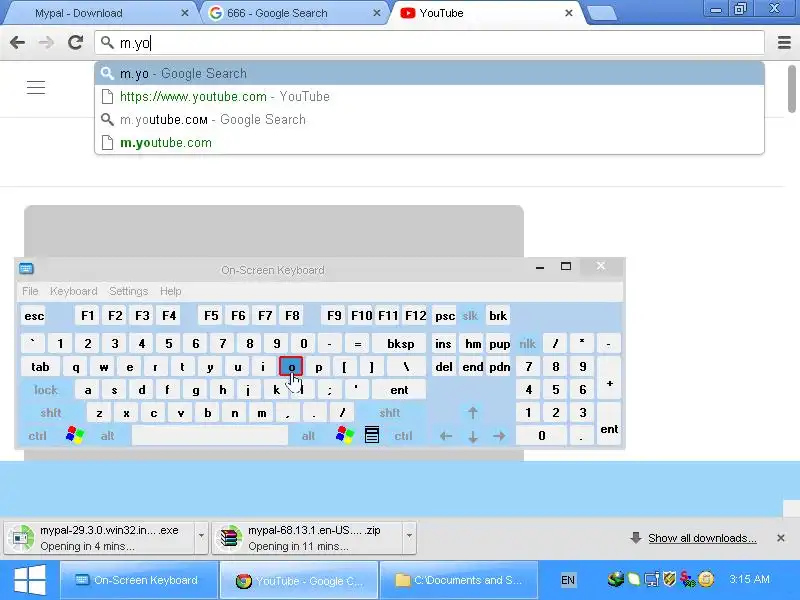Image resolution: width=800 pixels, height=600 pixels.
Task: Switch to Mypal - Download tab
Action: point(97,13)
